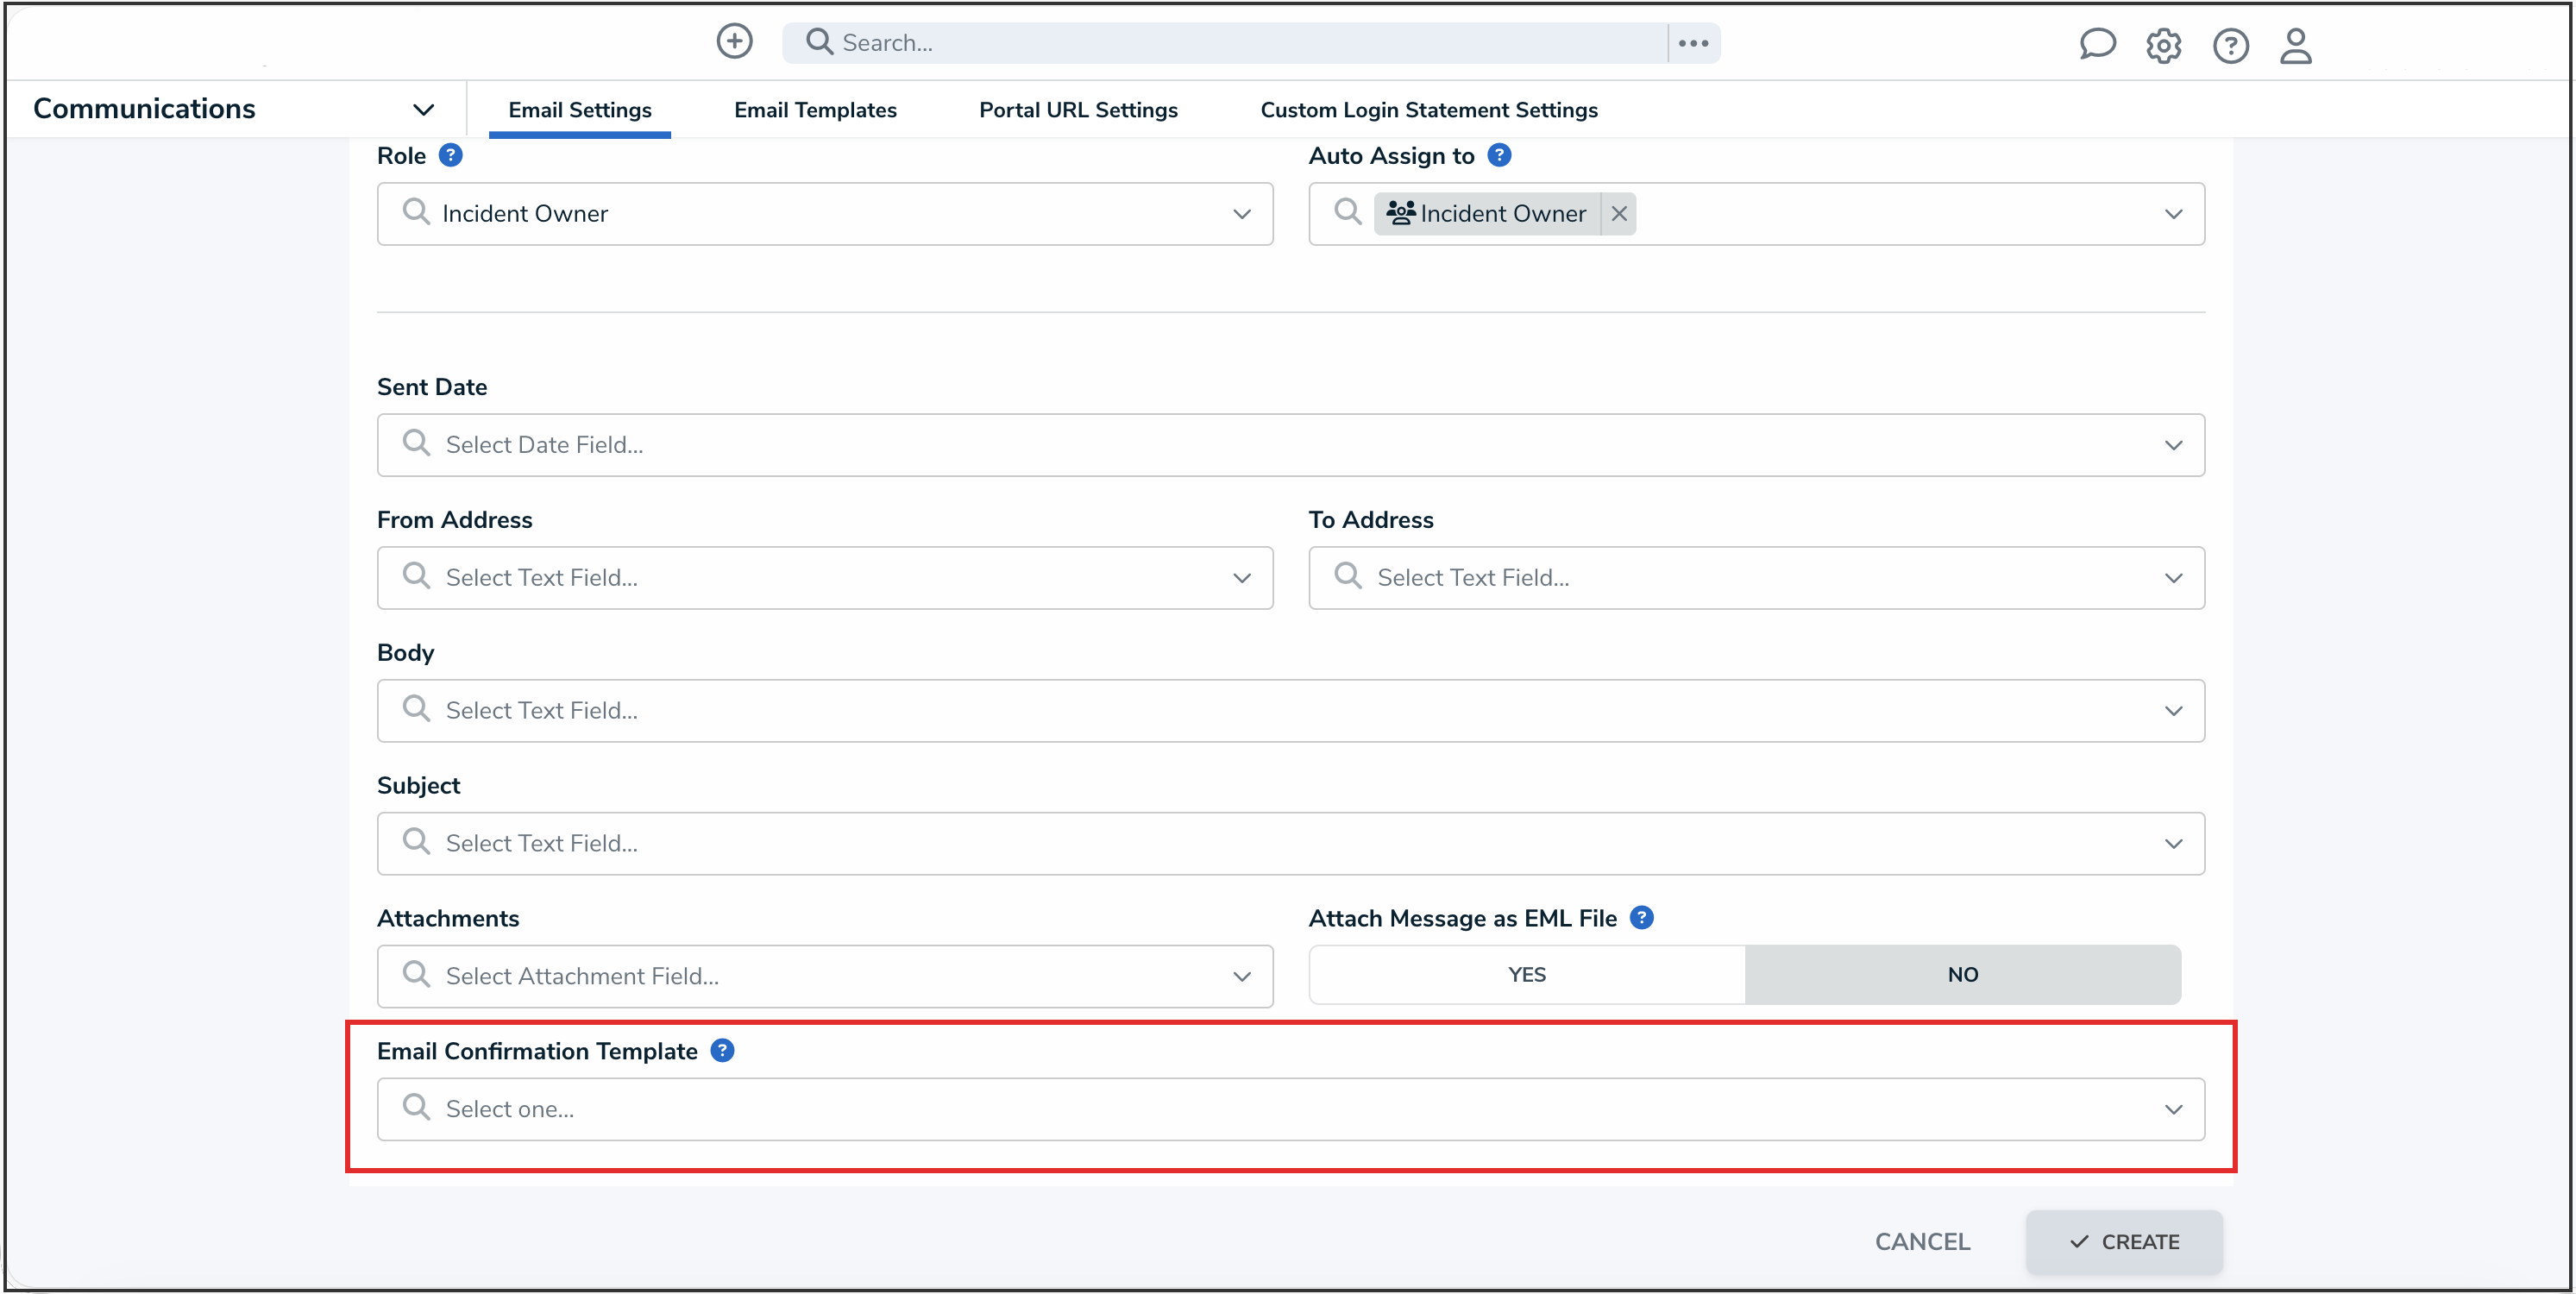
Task: Click the CANCEL link
Action: (1922, 1241)
